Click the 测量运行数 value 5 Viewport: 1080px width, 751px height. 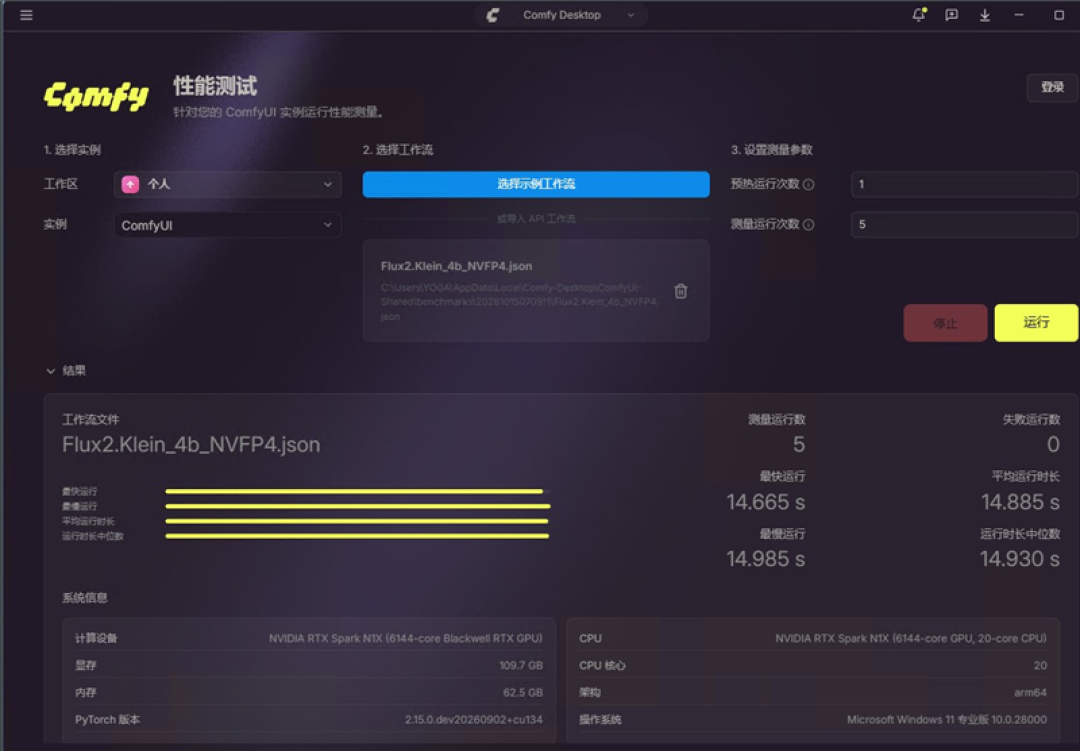click(798, 444)
